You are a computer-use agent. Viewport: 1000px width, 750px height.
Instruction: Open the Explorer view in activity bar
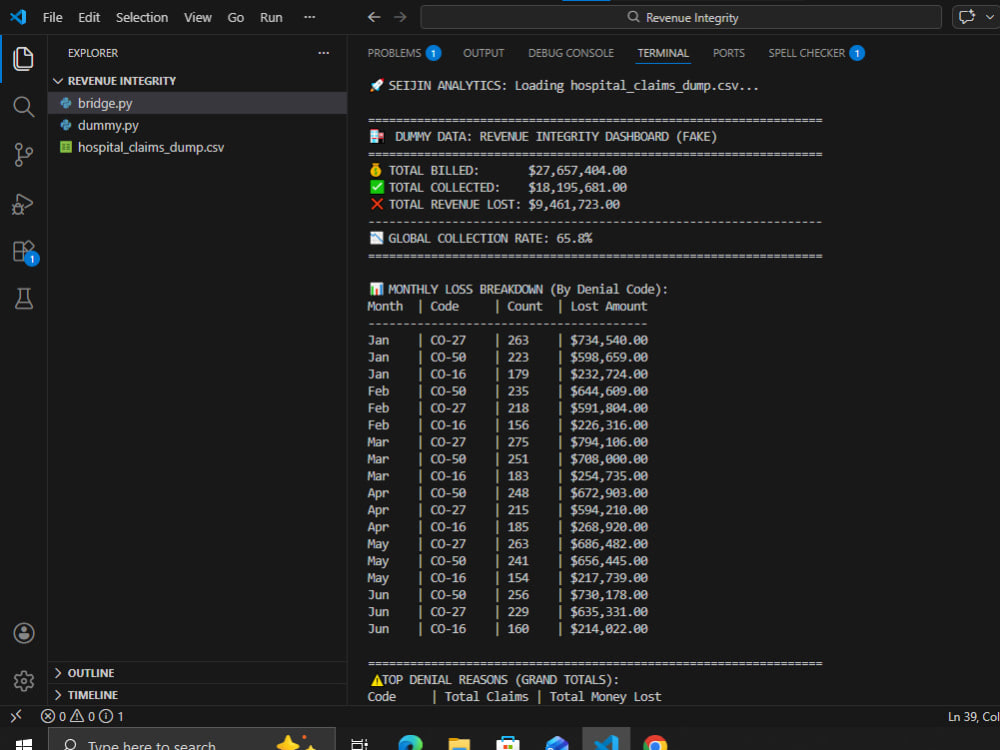[24, 59]
